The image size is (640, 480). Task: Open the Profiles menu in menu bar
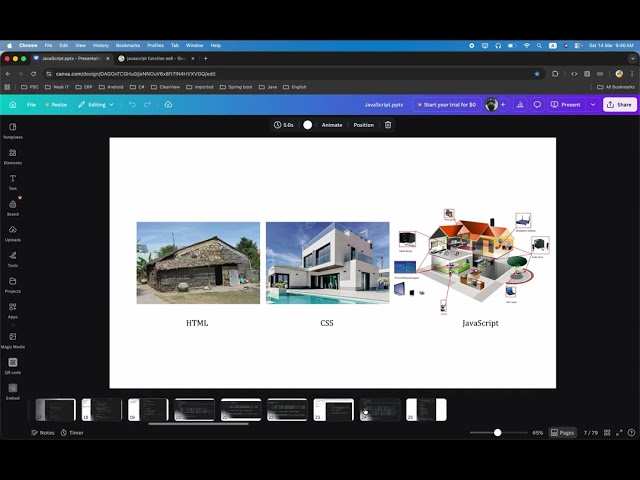[x=156, y=46]
